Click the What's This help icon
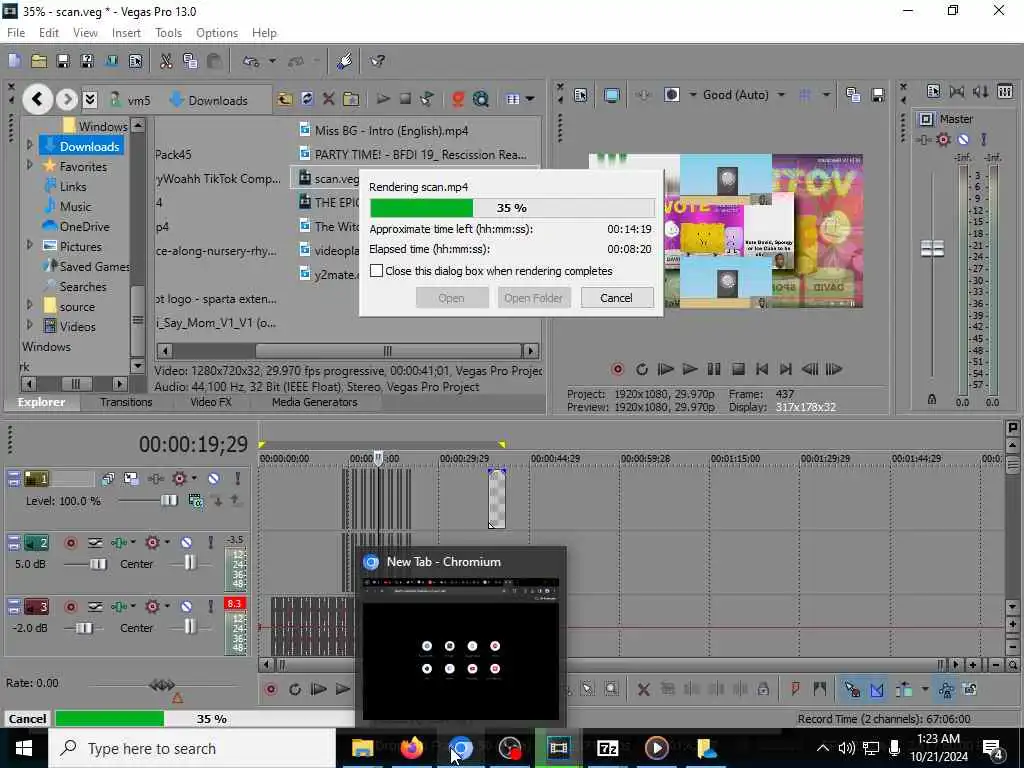 [377, 61]
